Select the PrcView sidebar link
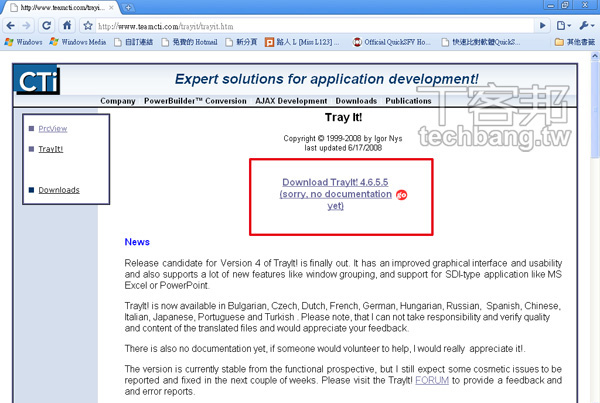Viewport: 600px width, 403px height. click(x=52, y=129)
